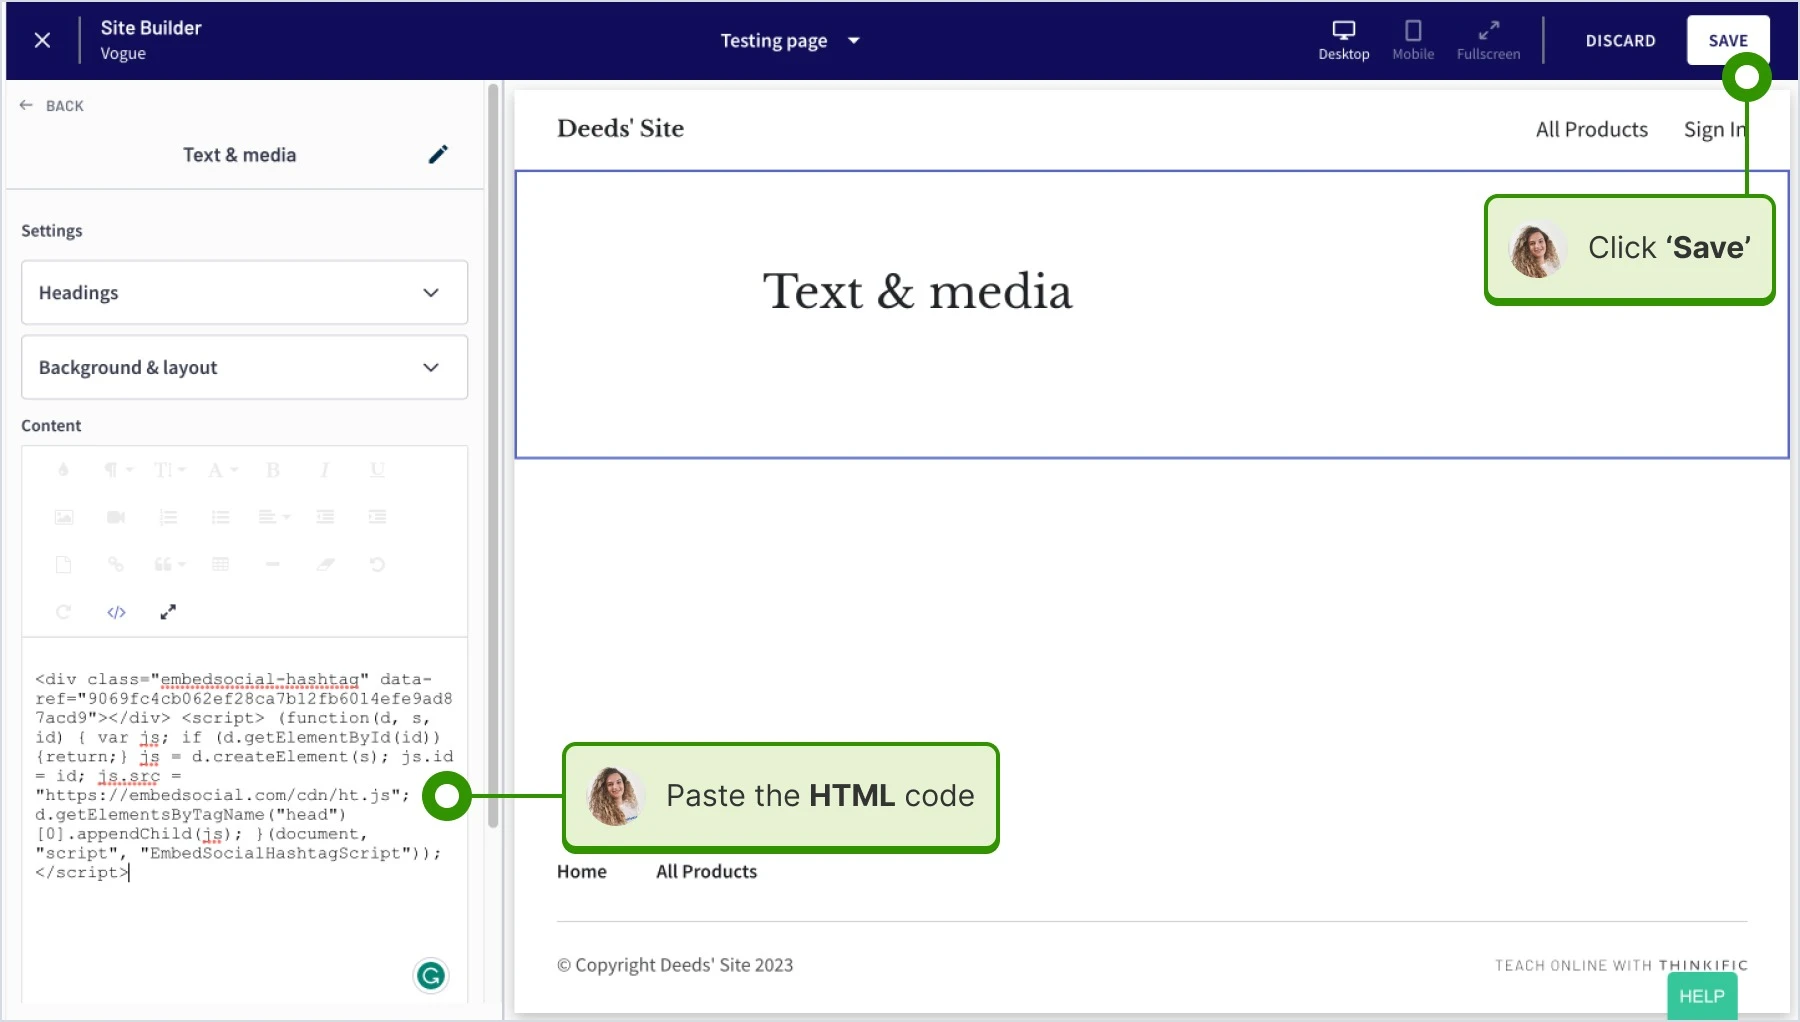Switch to Mobile preview
This screenshot has height=1022, width=1800.
[1413, 41]
